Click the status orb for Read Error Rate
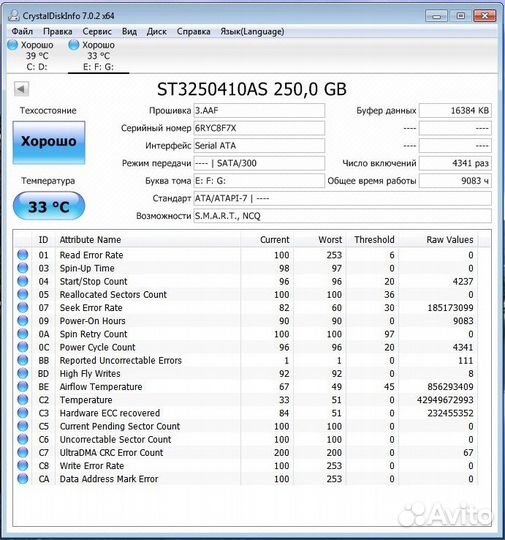This screenshot has width=505, height=540. click(23, 255)
